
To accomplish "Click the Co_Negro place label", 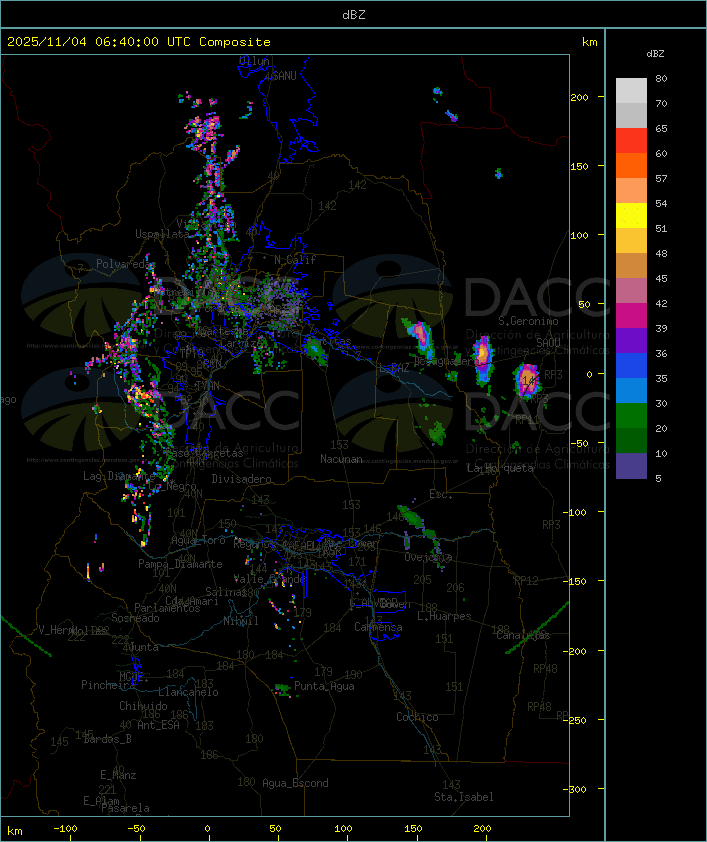I will (172, 486).
